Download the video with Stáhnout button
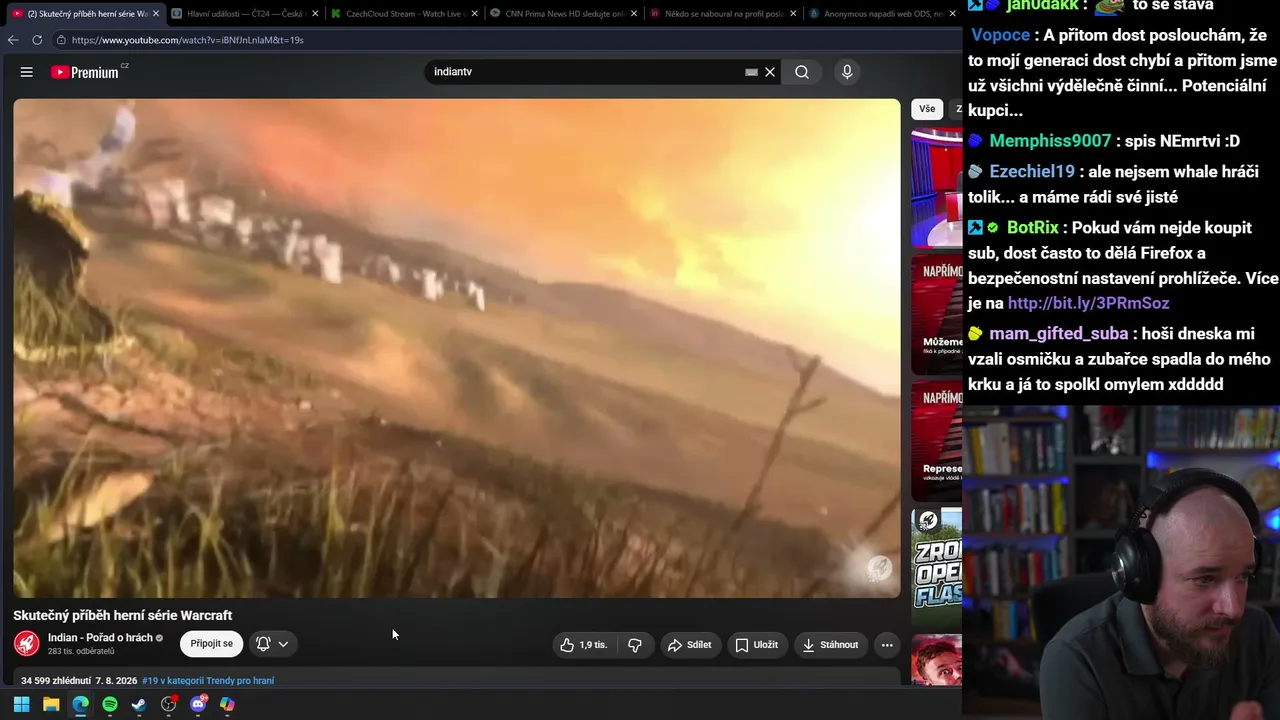 pos(830,645)
